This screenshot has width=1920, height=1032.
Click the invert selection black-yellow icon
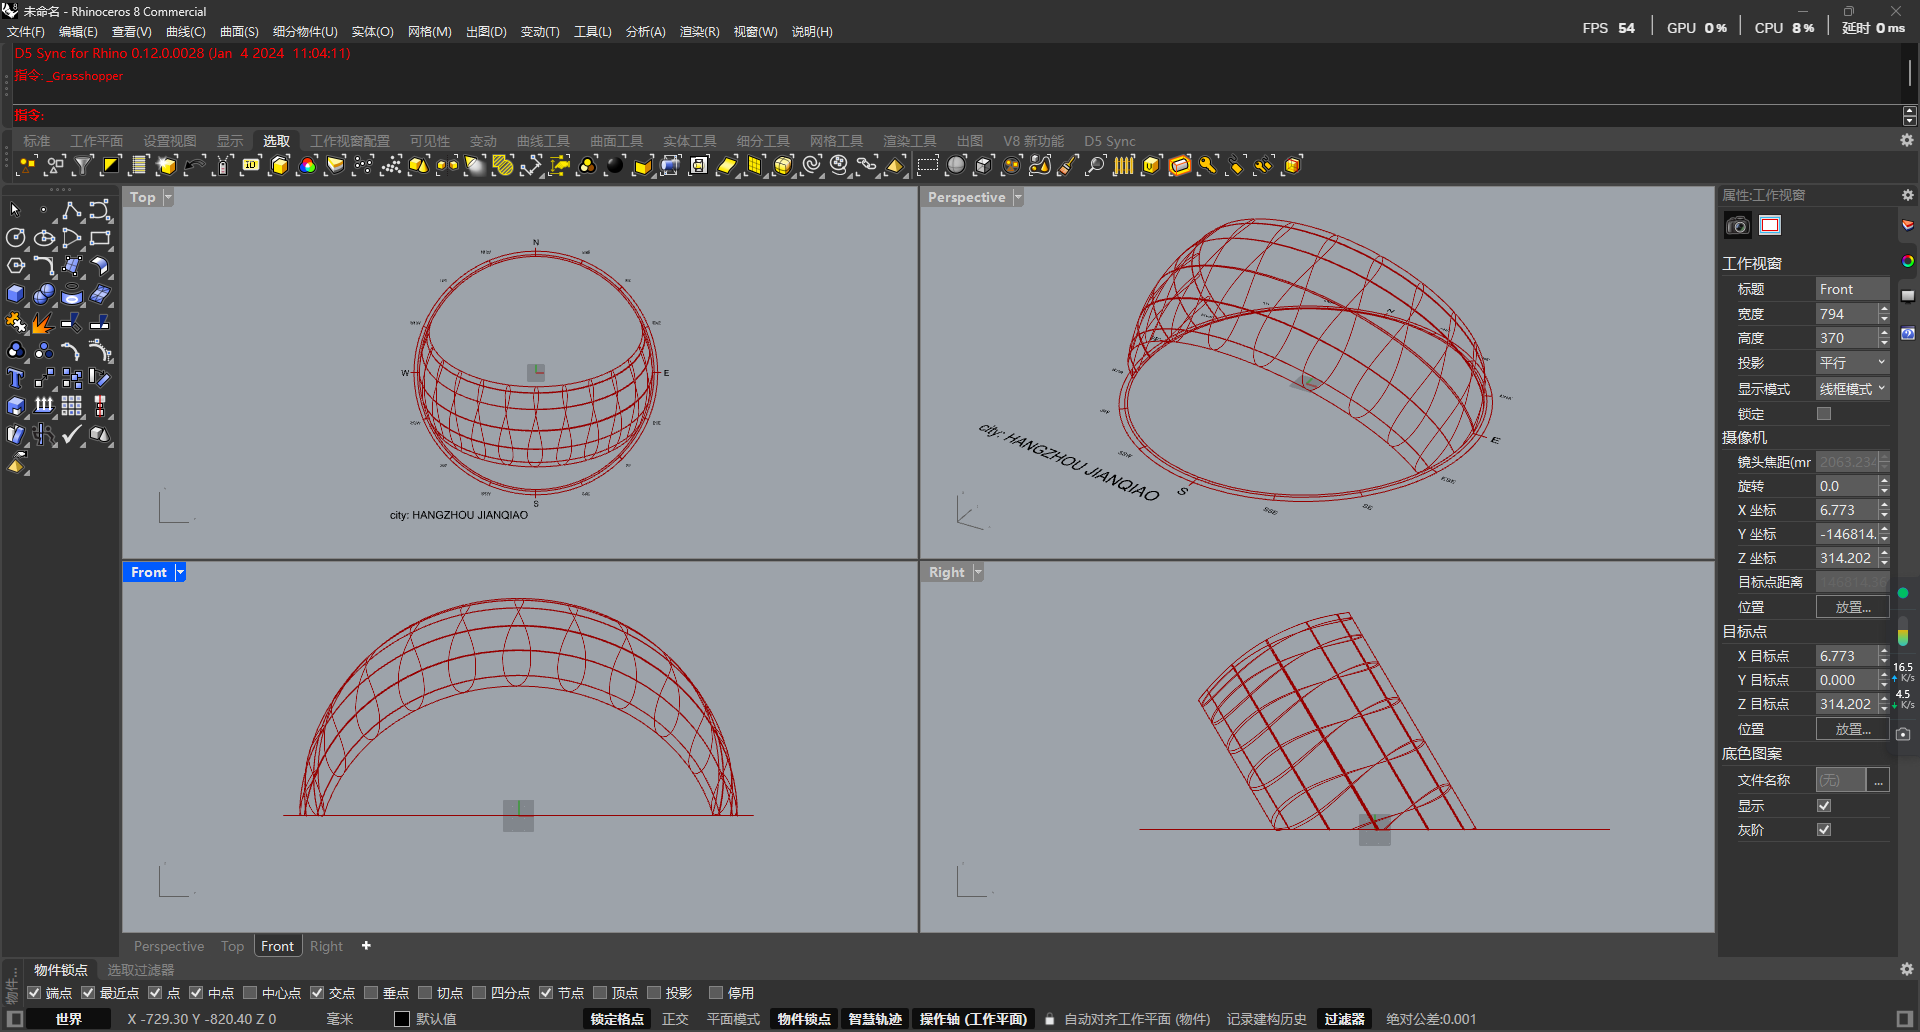(111, 165)
